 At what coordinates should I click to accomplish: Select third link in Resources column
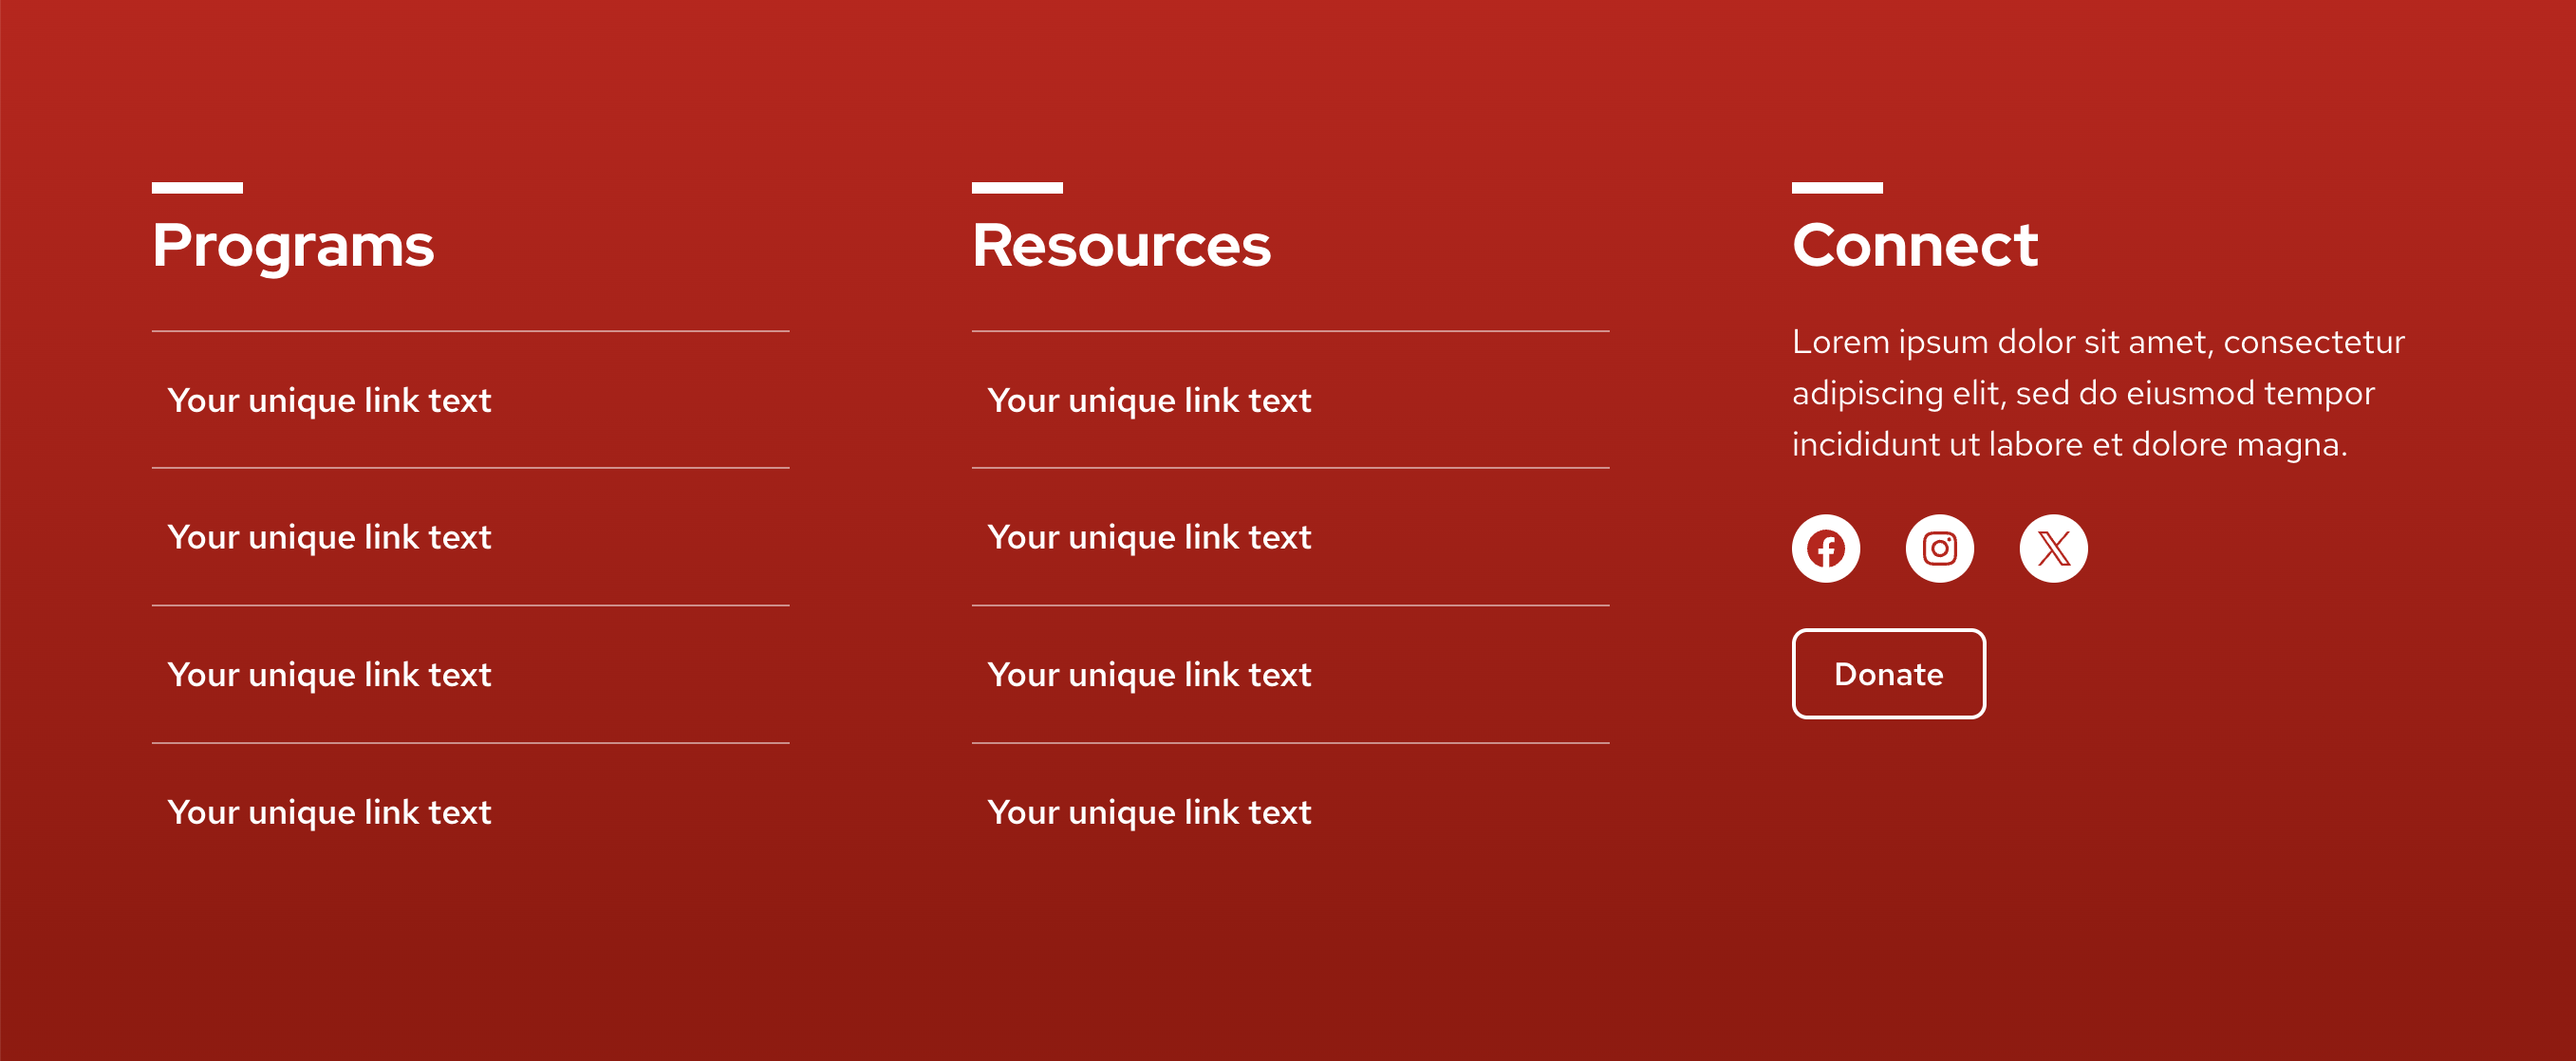tap(1149, 674)
